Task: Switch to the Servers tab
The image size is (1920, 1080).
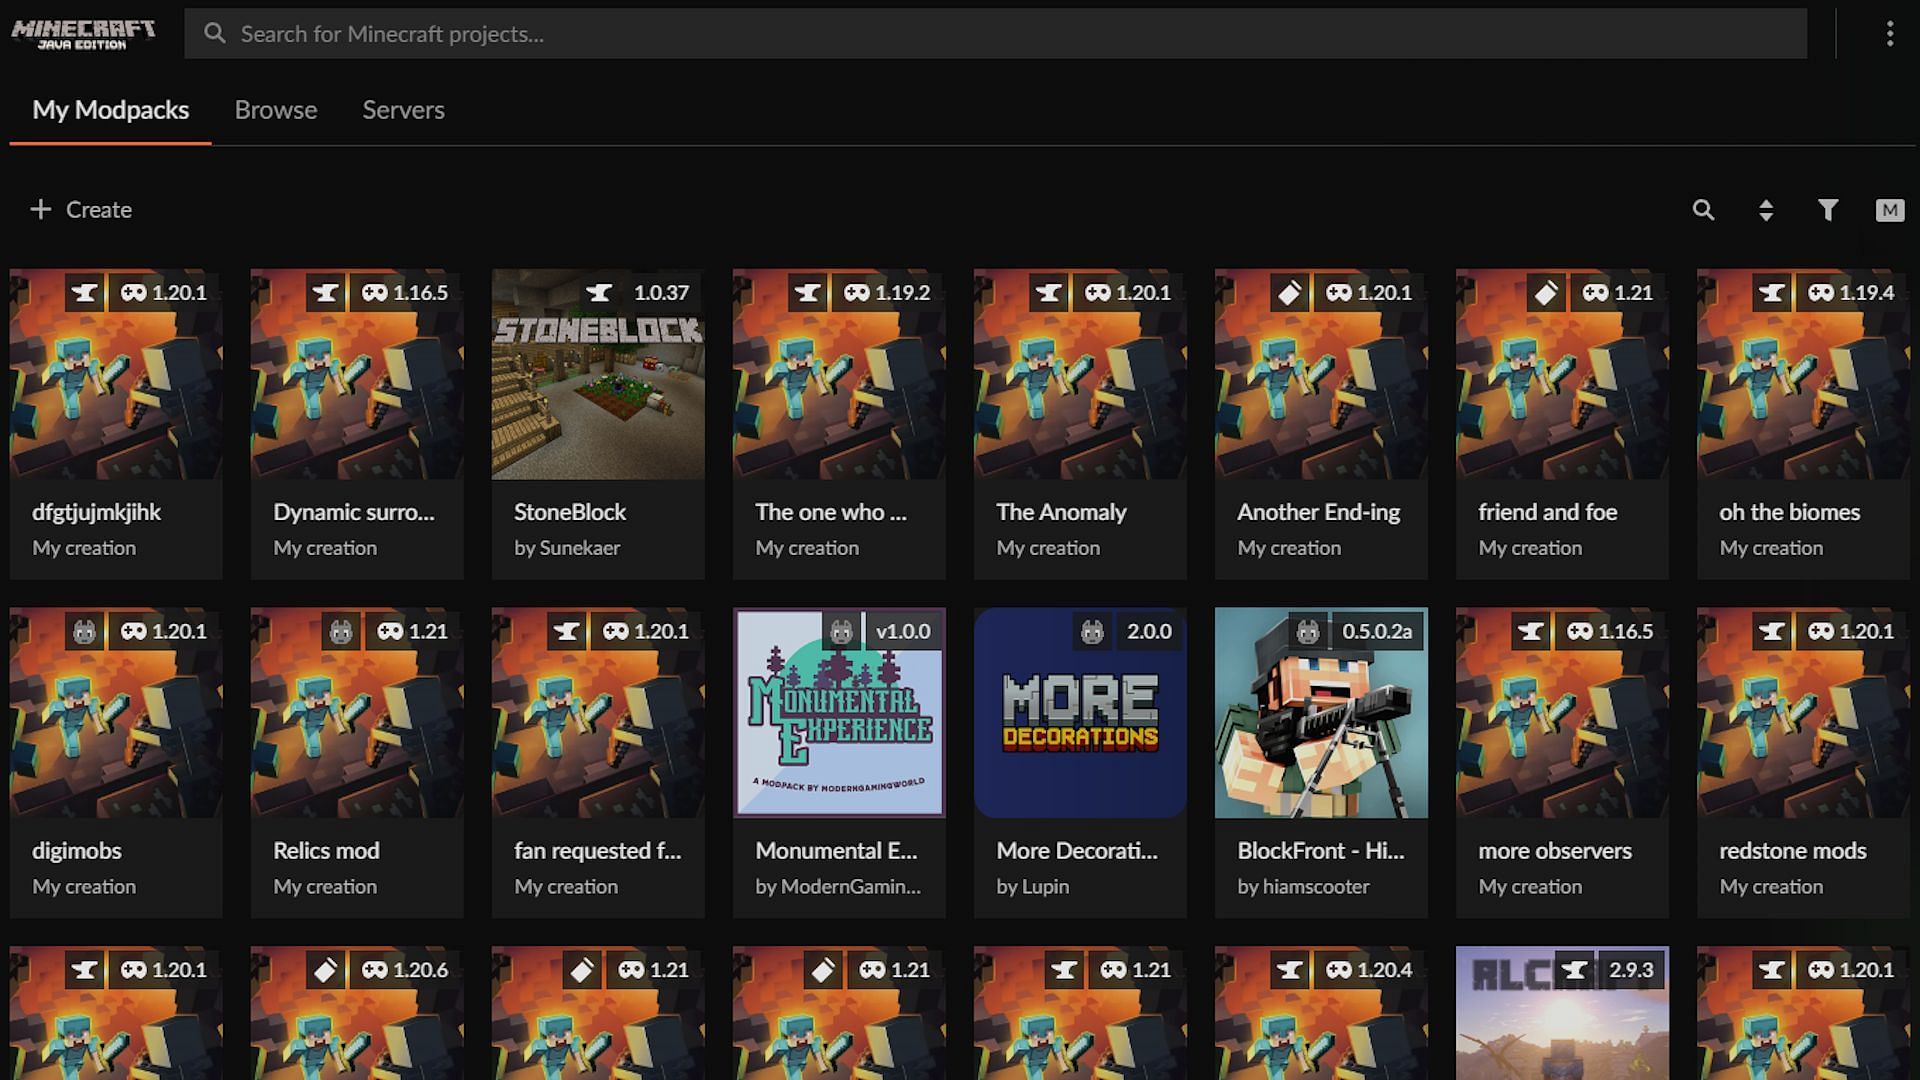Action: point(403,110)
